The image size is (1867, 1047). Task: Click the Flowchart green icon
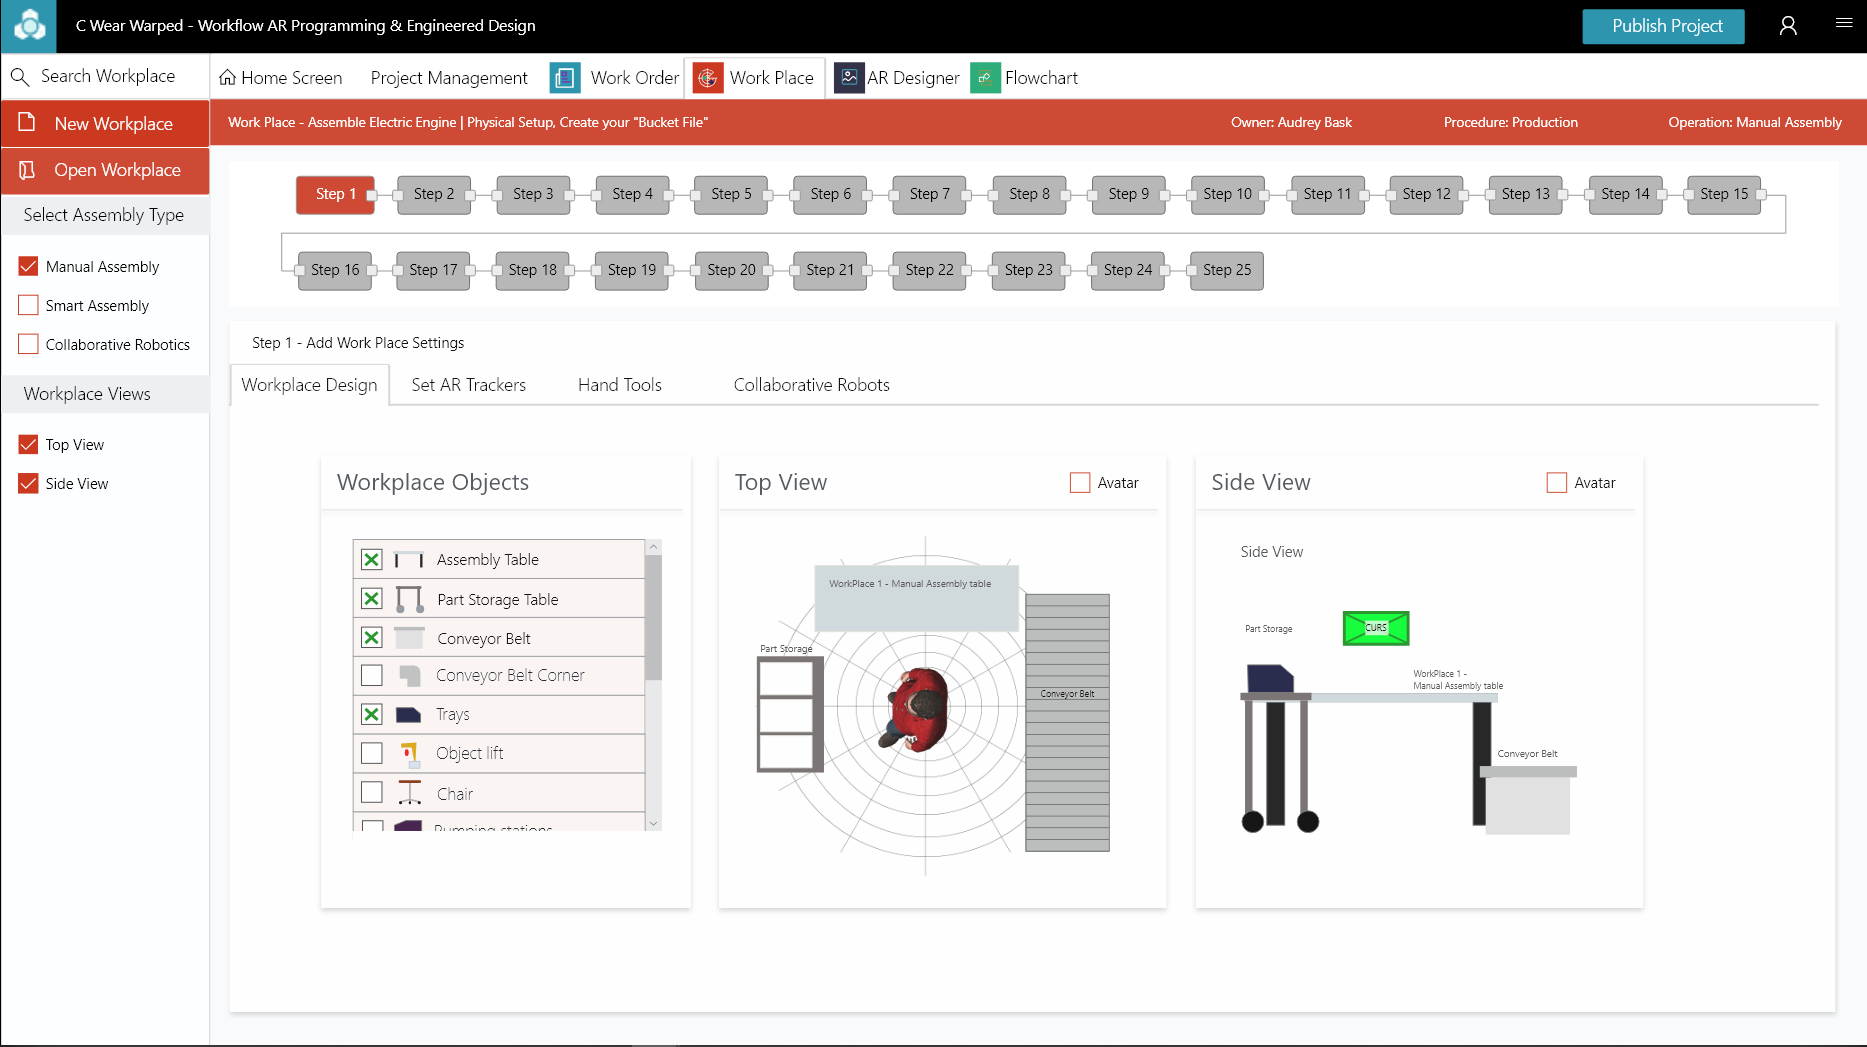tap(985, 77)
